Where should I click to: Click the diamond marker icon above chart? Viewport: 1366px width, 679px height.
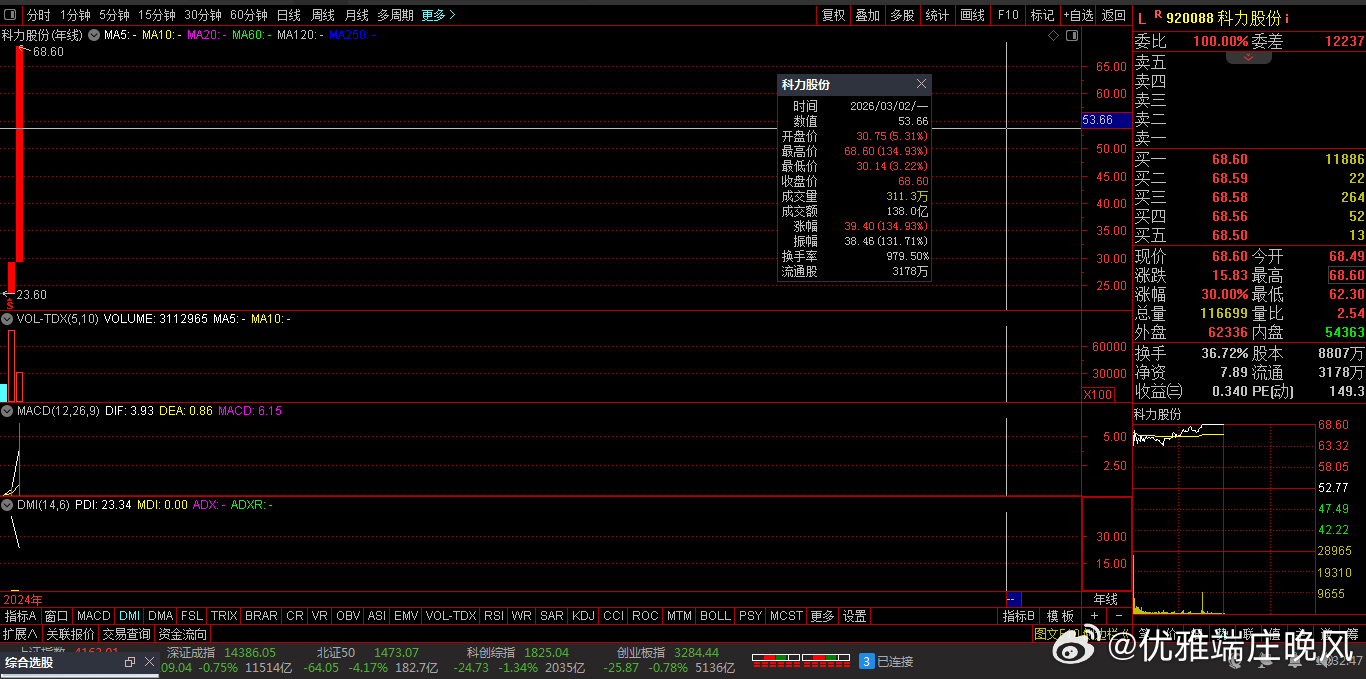[x=1053, y=36]
